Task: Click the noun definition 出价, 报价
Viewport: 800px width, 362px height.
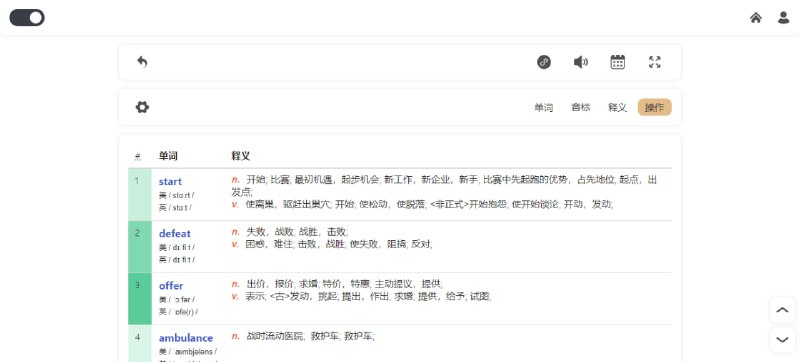Action: pos(337,283)
